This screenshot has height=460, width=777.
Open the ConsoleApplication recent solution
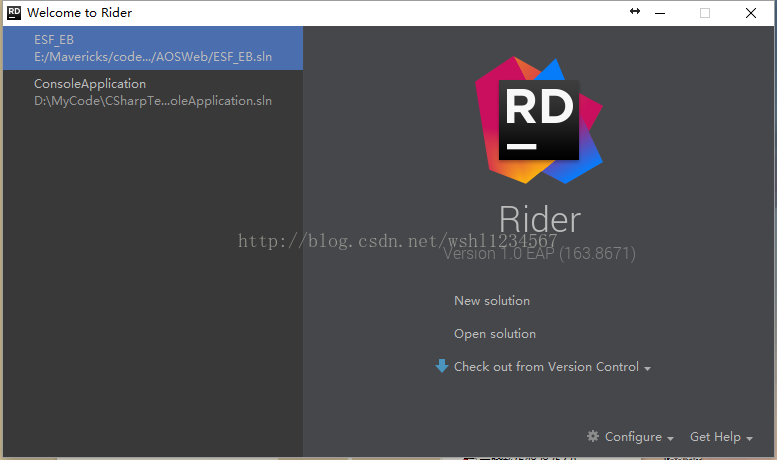pyautogui.click(x=153, y=92)
